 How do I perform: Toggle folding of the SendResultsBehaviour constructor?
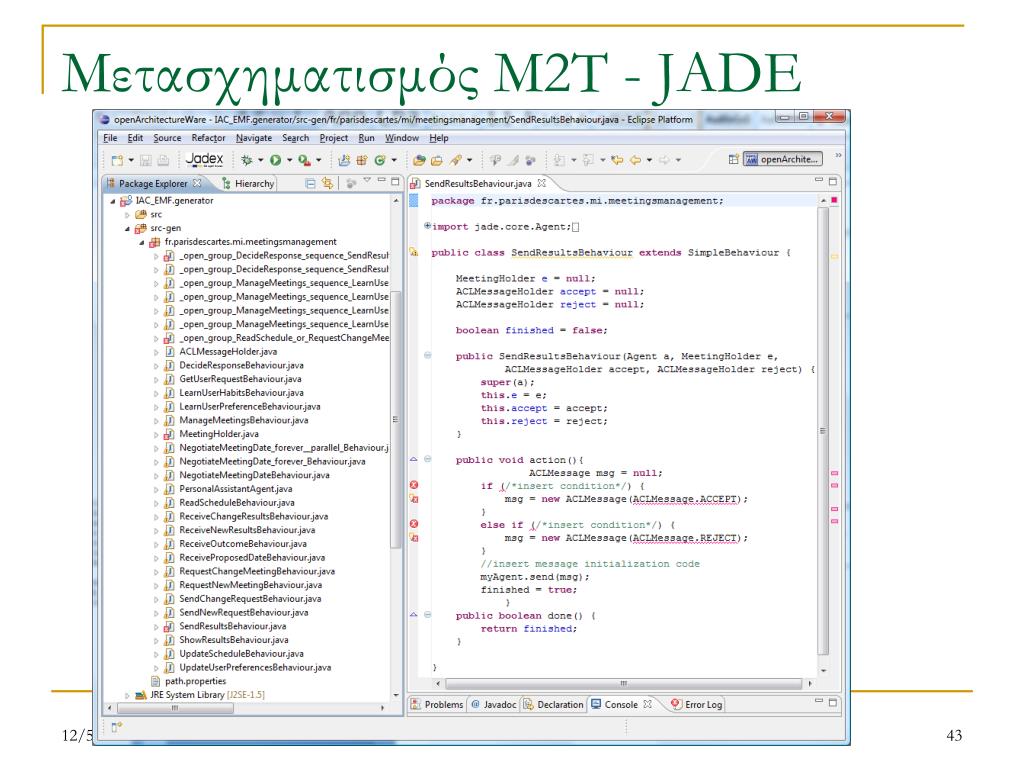[428, 356]
